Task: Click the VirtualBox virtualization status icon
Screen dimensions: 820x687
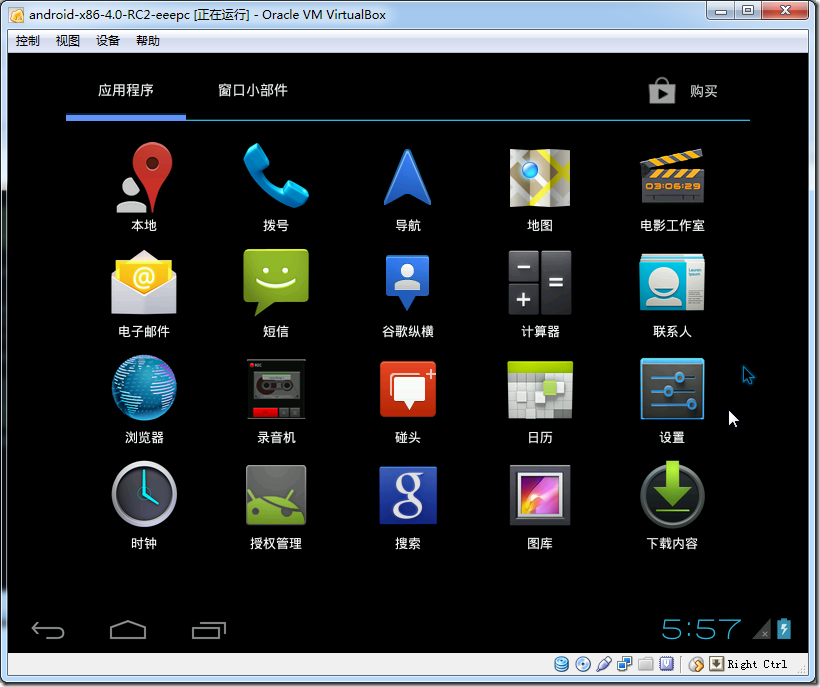Action: pos(666,664)
